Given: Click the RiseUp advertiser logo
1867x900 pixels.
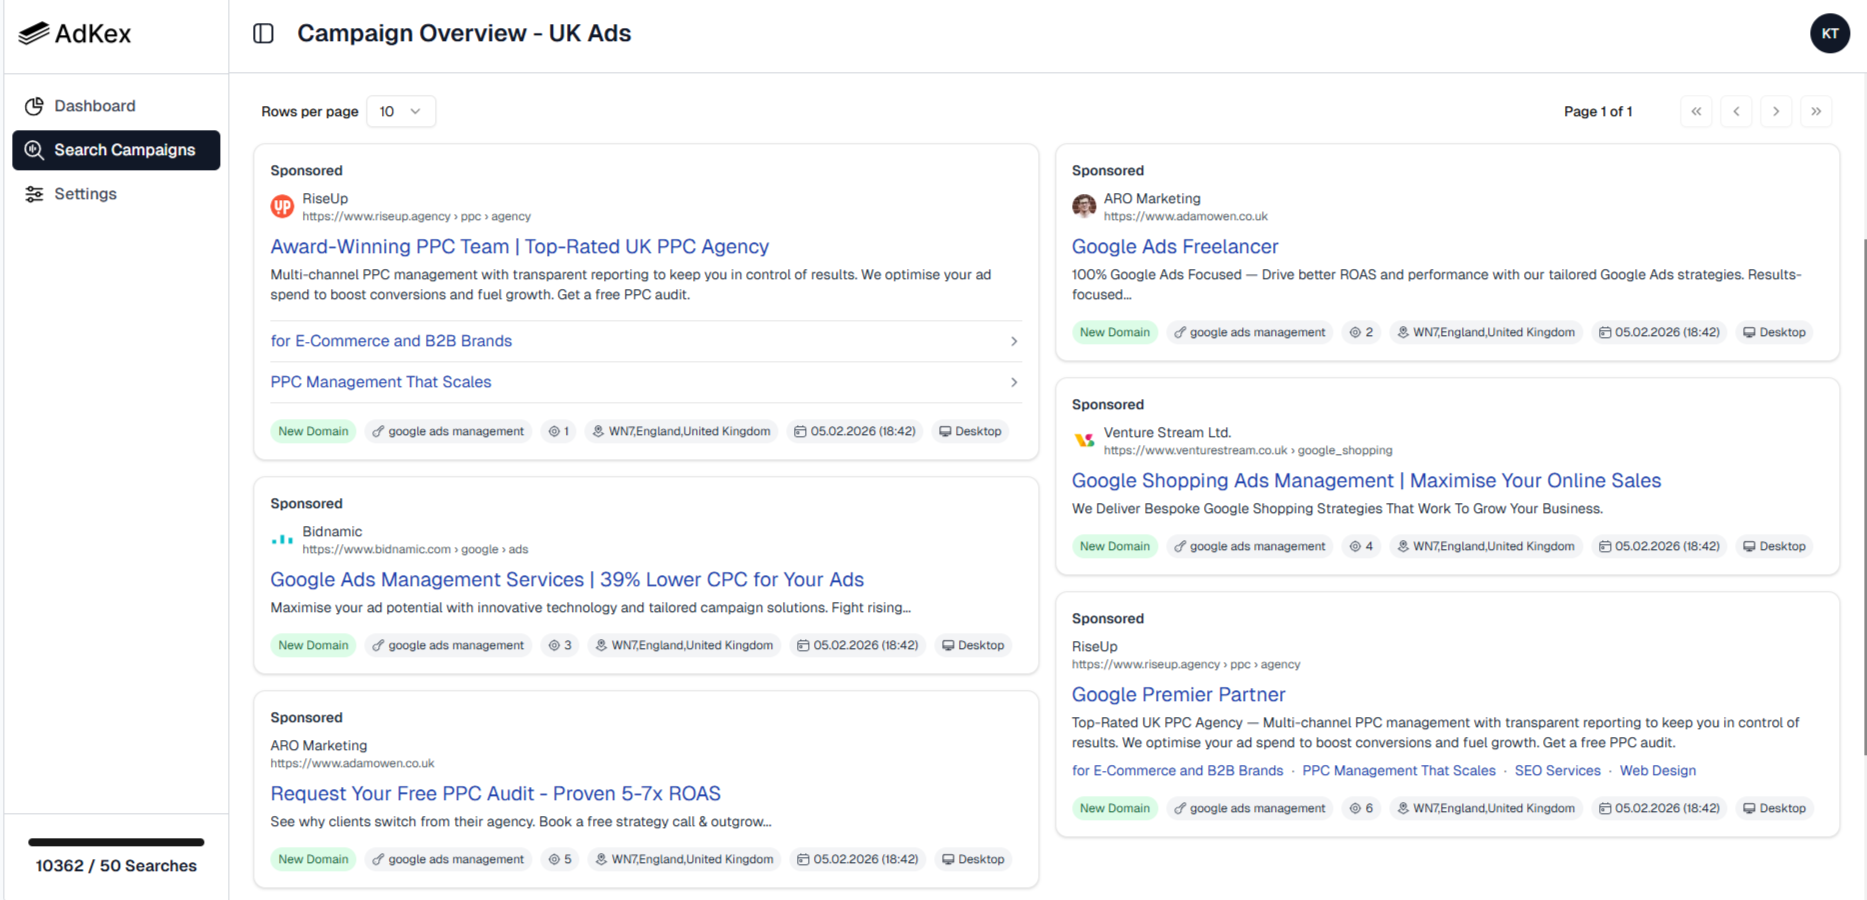Looking at the screenshot, I should click(x=282, y=207).
